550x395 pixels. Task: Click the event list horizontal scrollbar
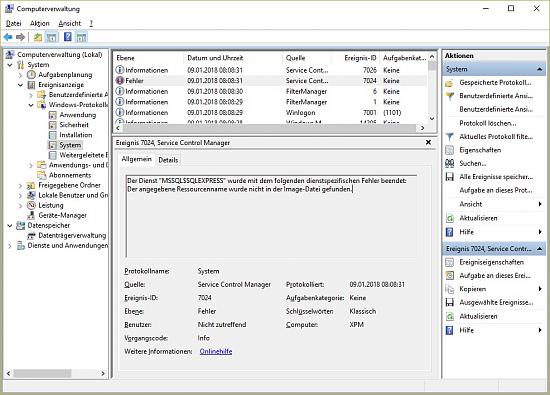[x=268, y=128]
